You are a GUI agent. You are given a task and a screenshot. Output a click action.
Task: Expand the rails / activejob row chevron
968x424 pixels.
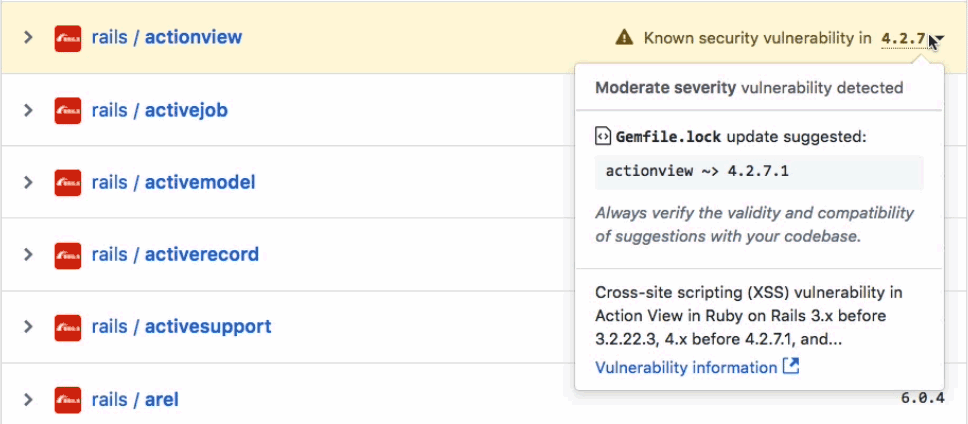27,110
